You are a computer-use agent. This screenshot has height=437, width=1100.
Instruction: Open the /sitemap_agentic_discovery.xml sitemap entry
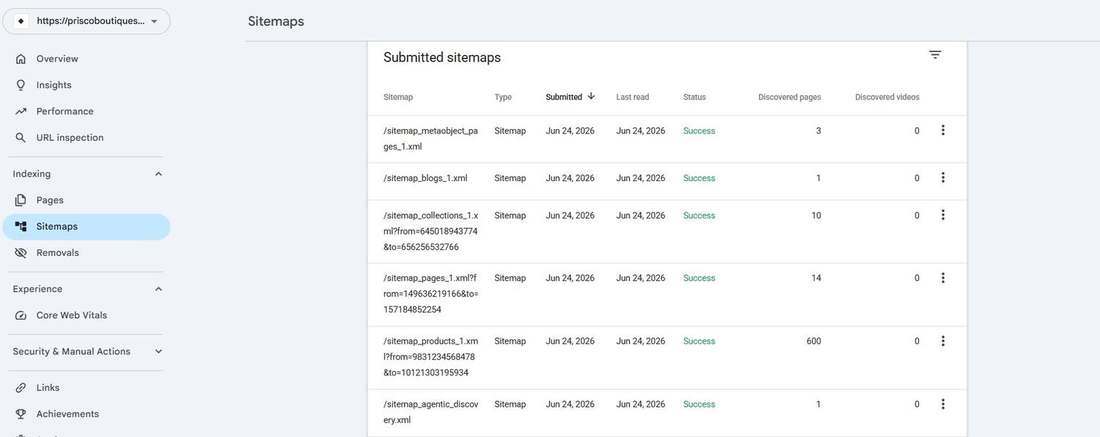pos(430,412)
